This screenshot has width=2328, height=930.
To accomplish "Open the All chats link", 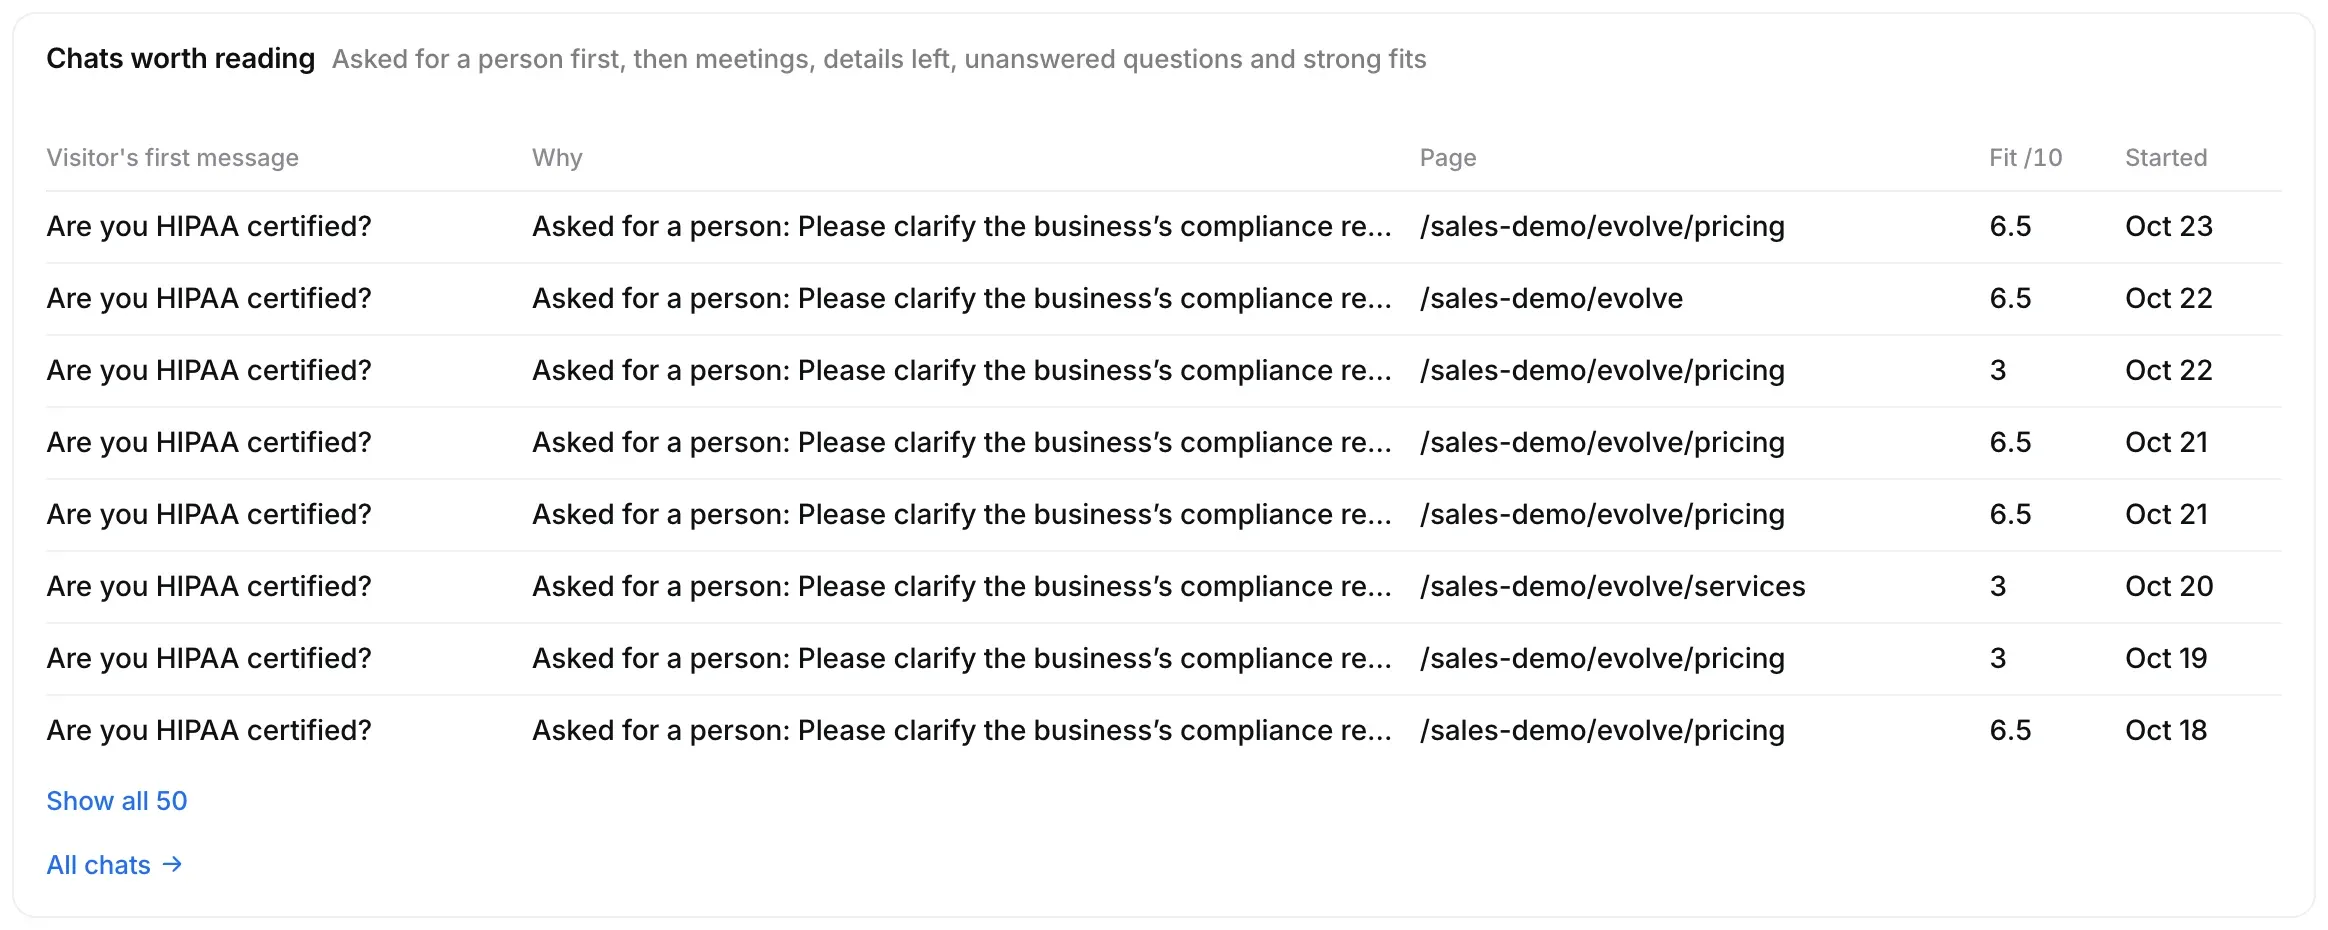I will [x=114, y=865].
